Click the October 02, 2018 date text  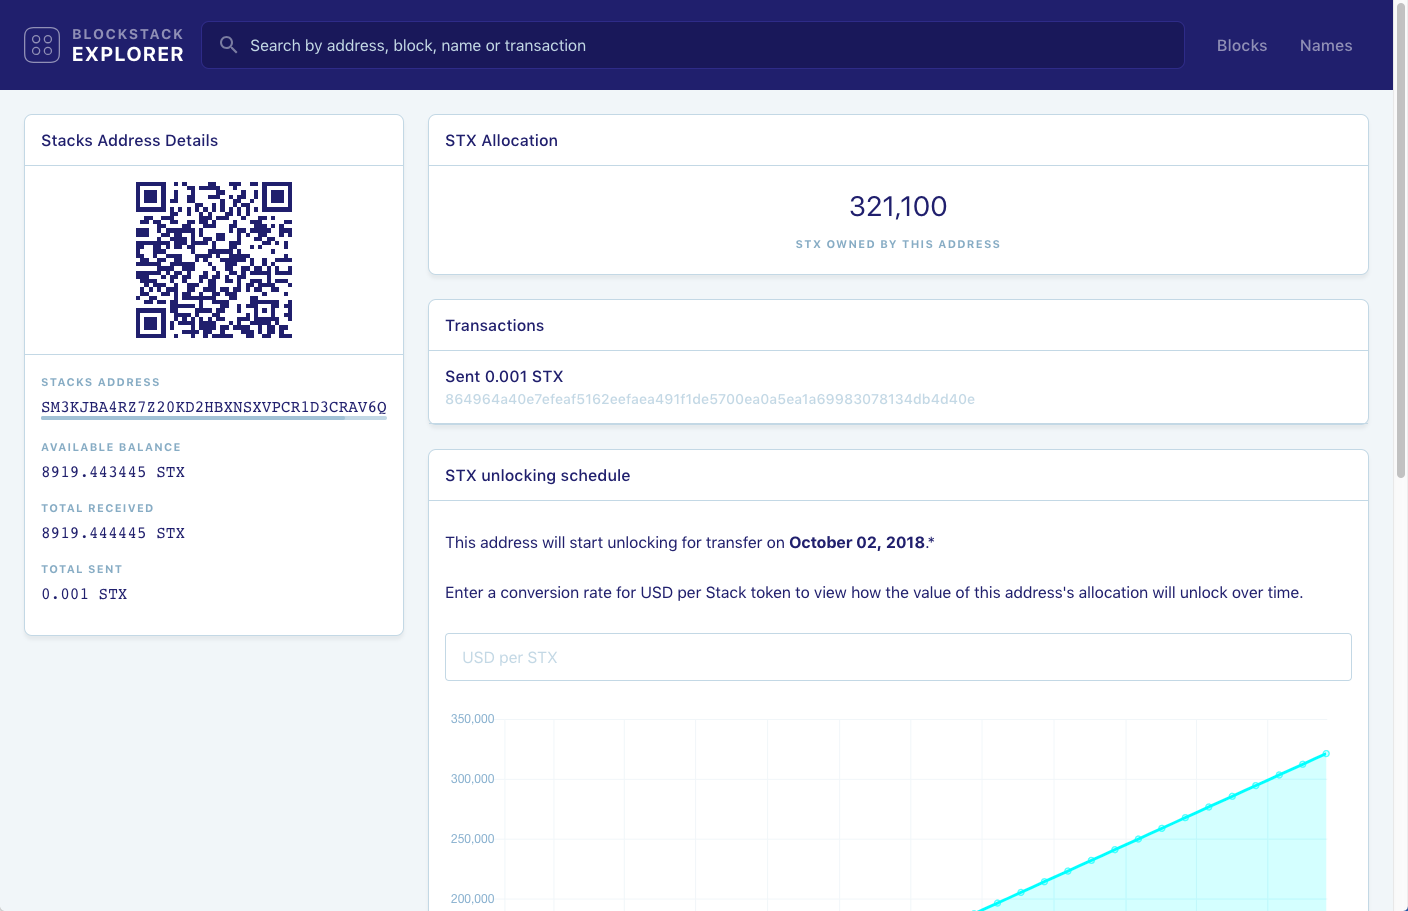tap(857, 542)
